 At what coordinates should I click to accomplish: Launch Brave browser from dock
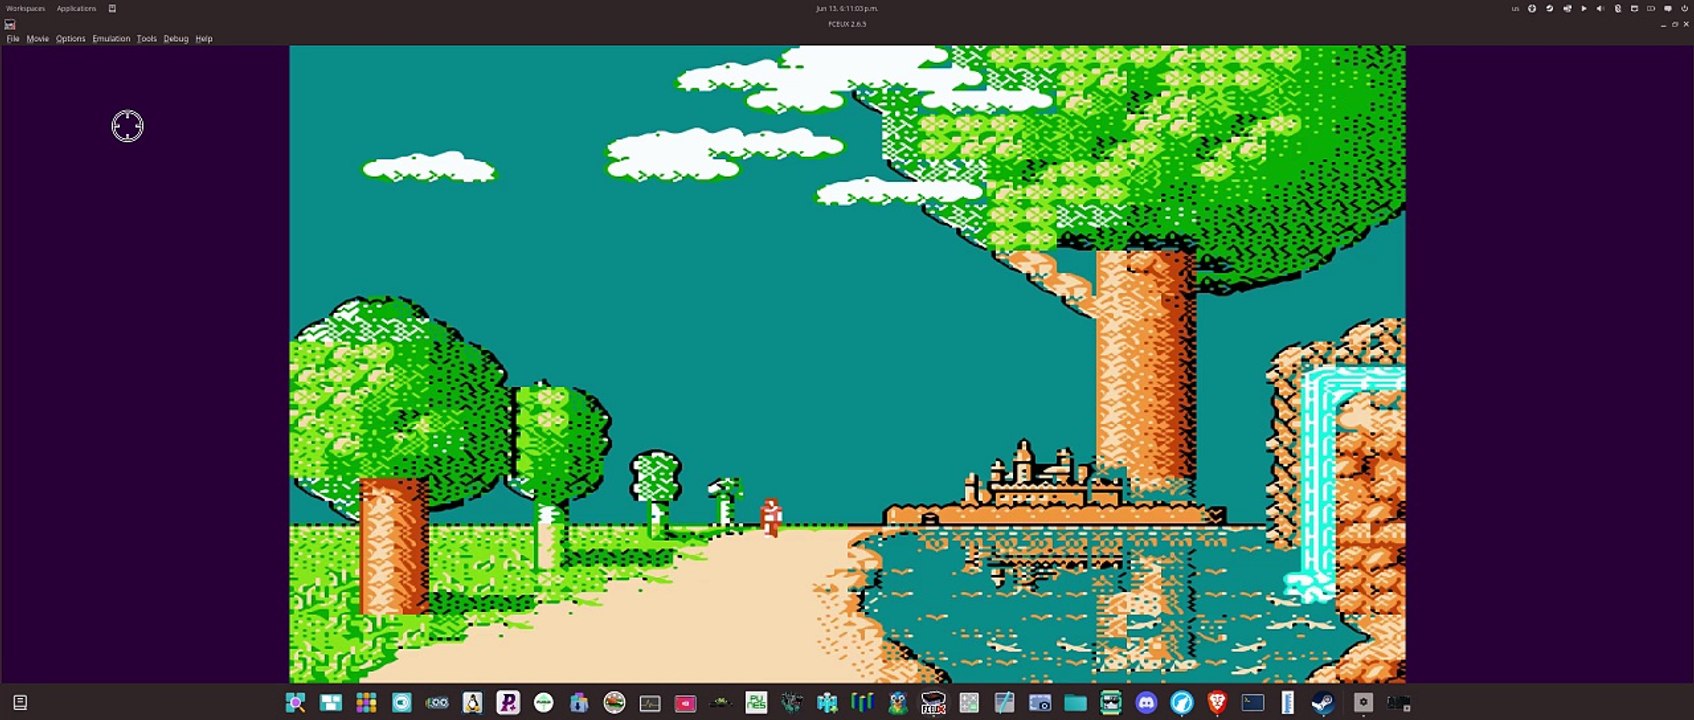1217,702
